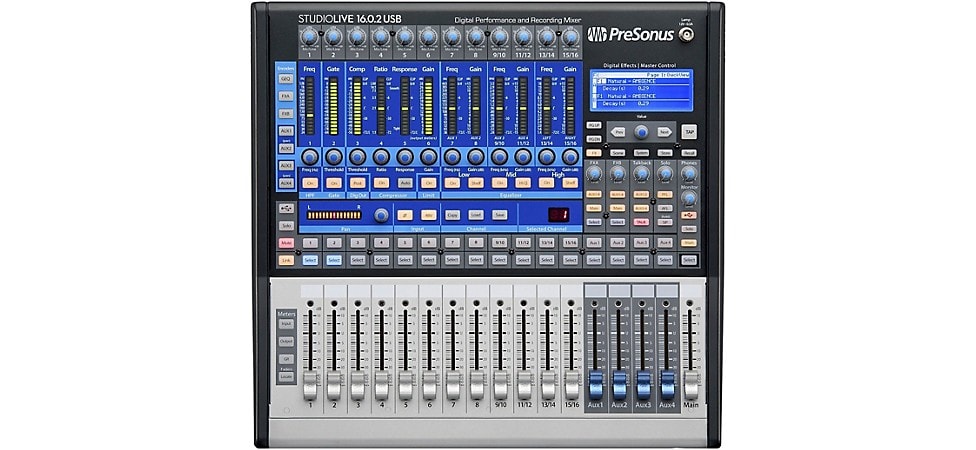976x450 pixels.
Task: Toggle the red Mute mode button
Action: (286, 243)
